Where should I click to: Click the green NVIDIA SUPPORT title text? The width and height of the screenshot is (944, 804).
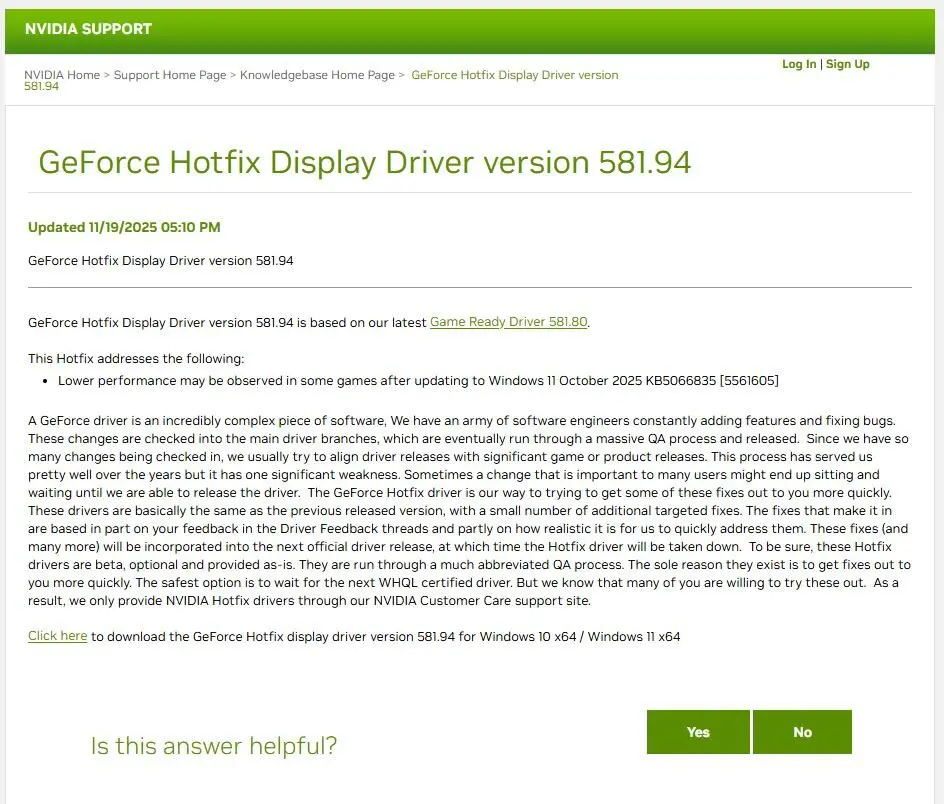click(87, 29)
